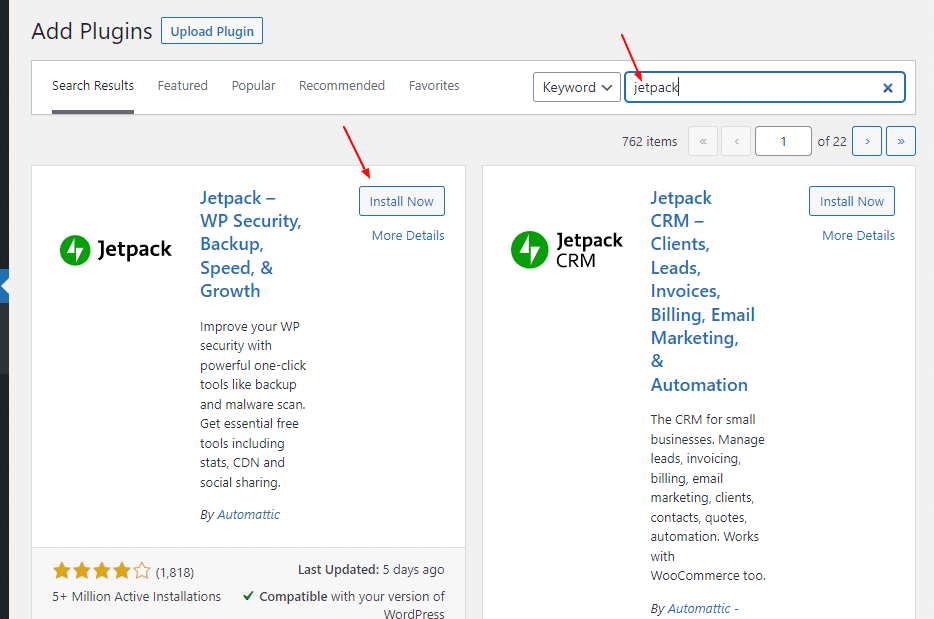Open the Keyword search filter dropdown

[x=577, y=87]
